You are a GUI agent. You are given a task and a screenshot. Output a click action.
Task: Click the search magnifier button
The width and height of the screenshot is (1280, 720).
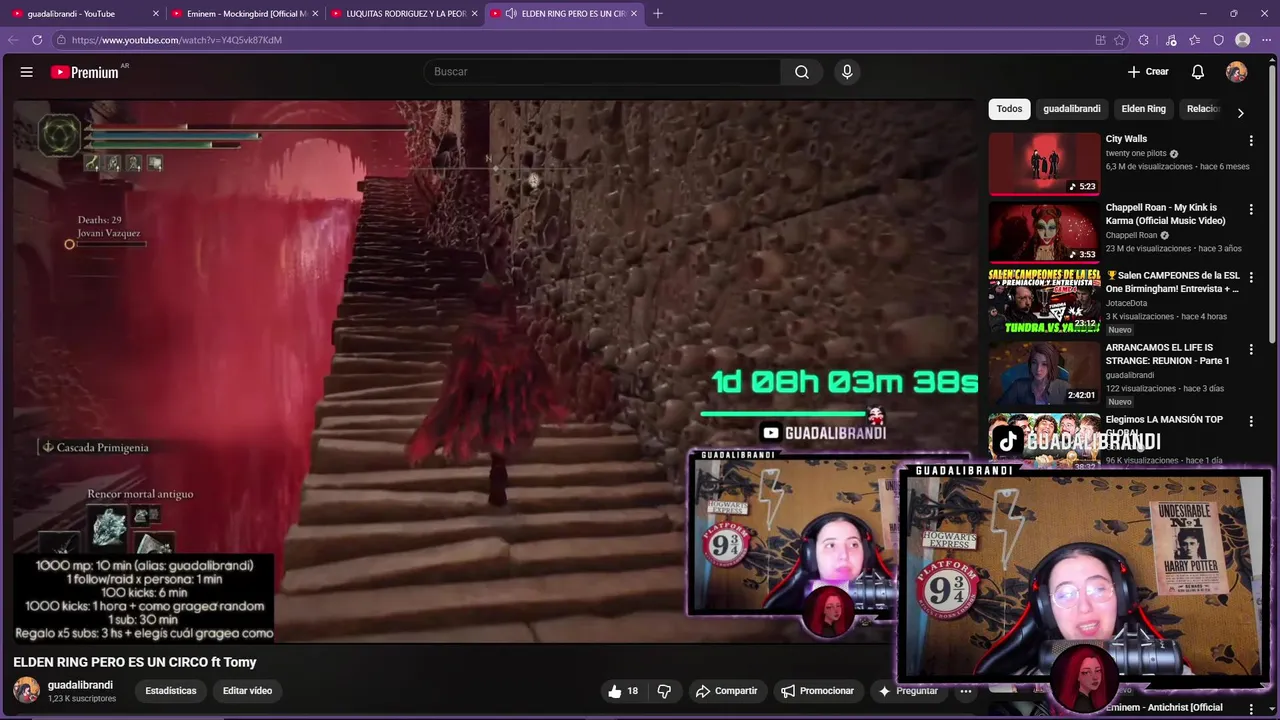point(802,72)
